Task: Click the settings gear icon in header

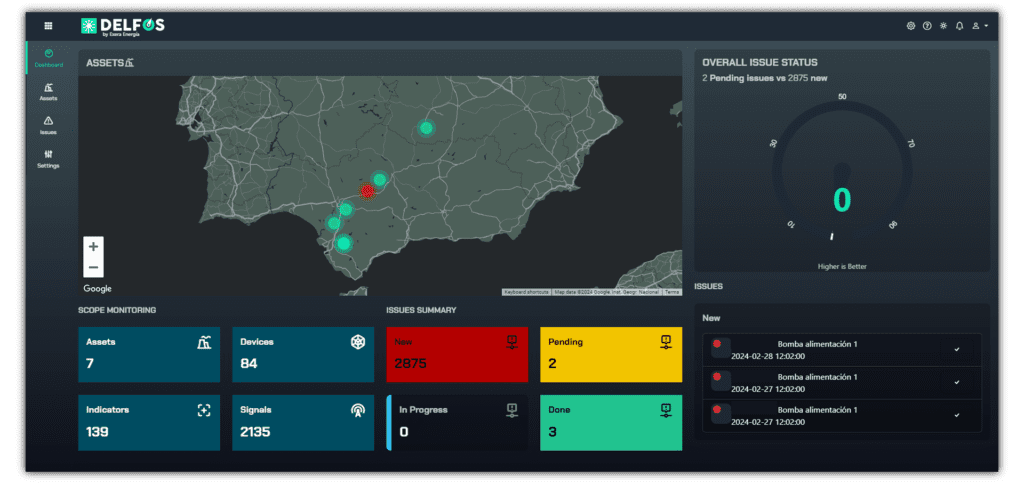Action: [910, 25]
